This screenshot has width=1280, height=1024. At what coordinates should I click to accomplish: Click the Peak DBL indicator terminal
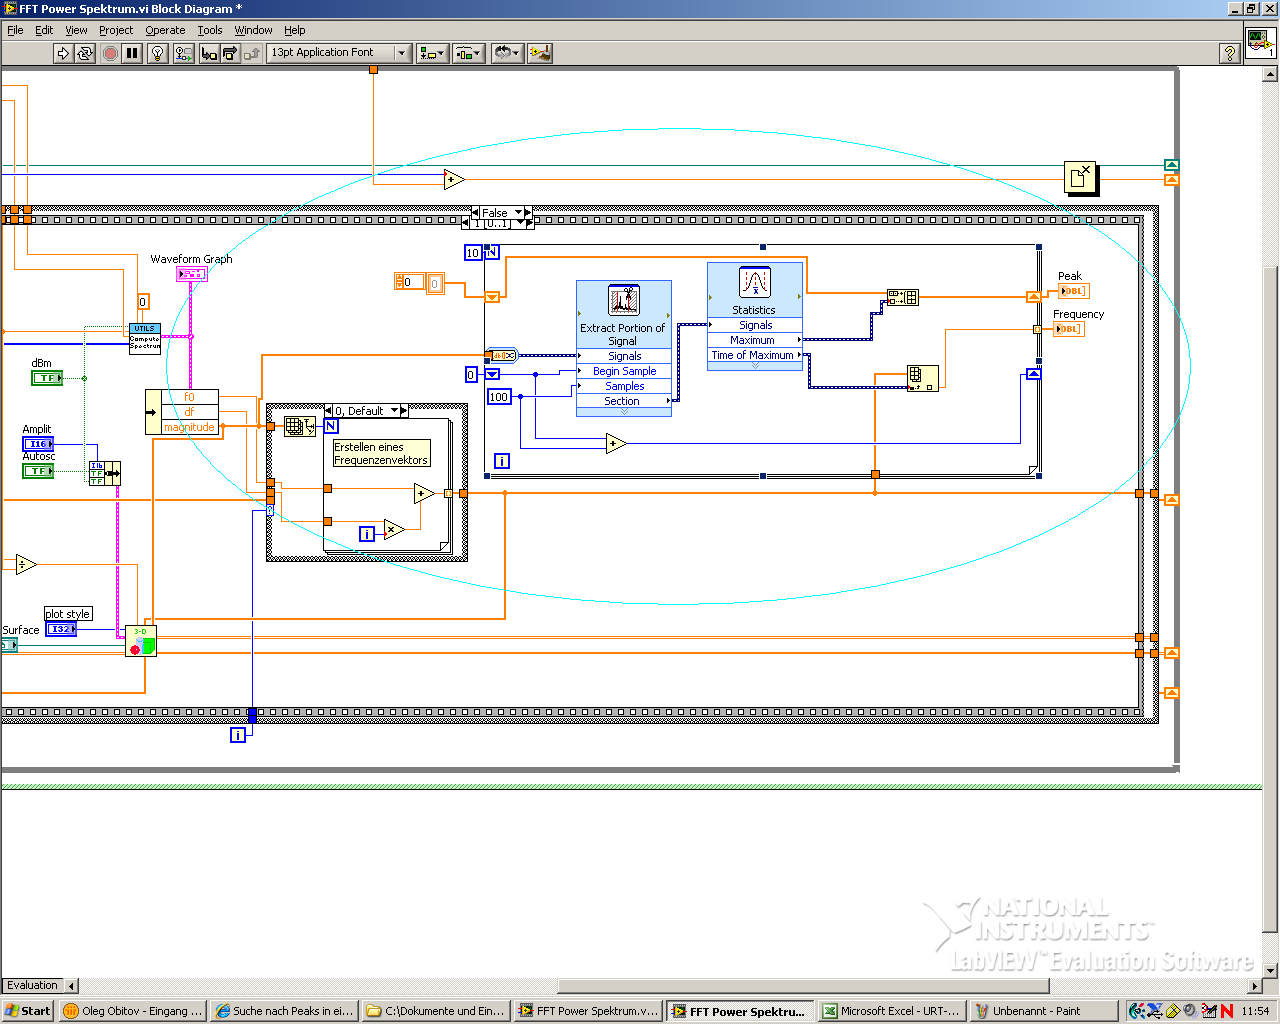tap(1073, 291)
